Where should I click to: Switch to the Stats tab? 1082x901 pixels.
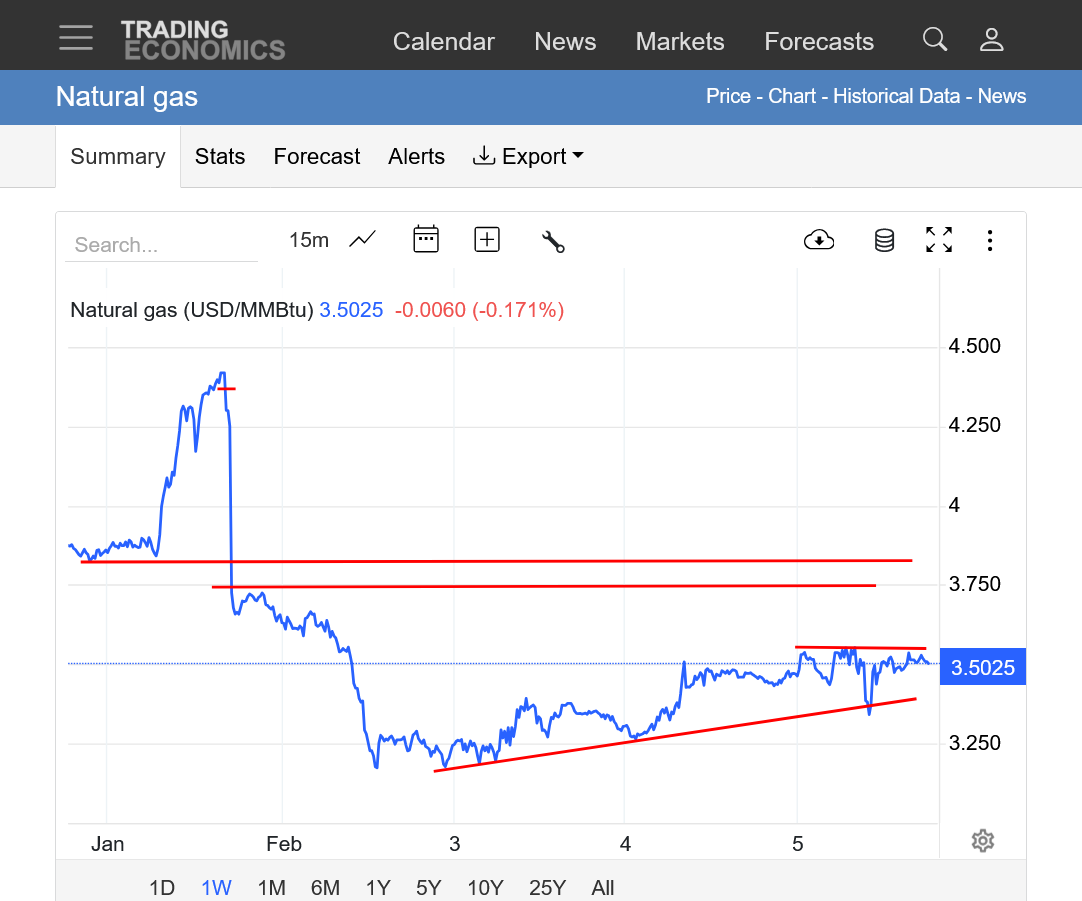point(220,157)
